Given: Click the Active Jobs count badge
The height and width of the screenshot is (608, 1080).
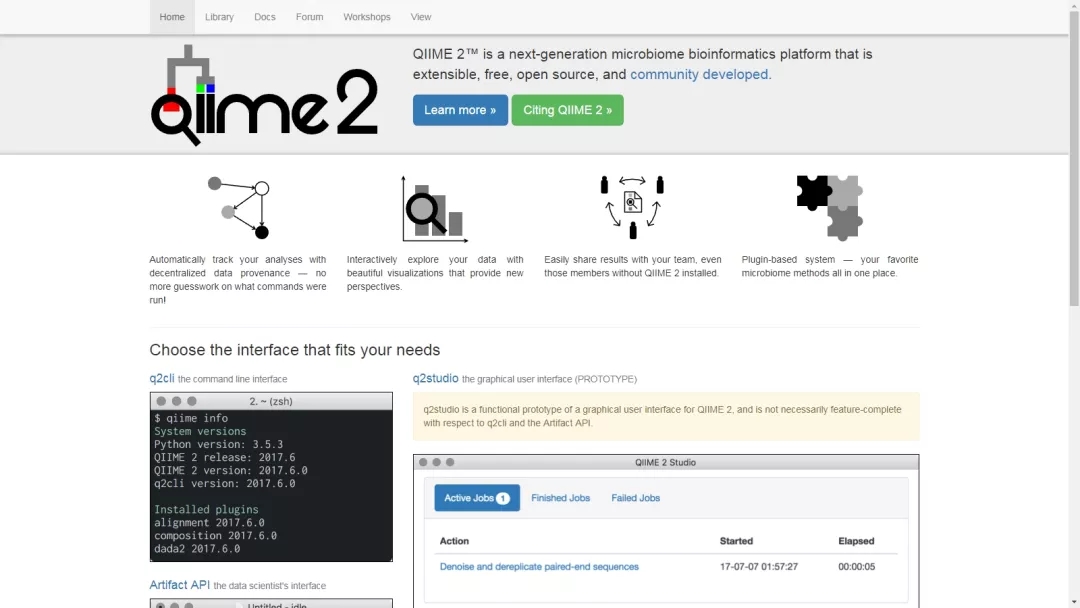Looking at the screenshot, I should coord(503,498).
